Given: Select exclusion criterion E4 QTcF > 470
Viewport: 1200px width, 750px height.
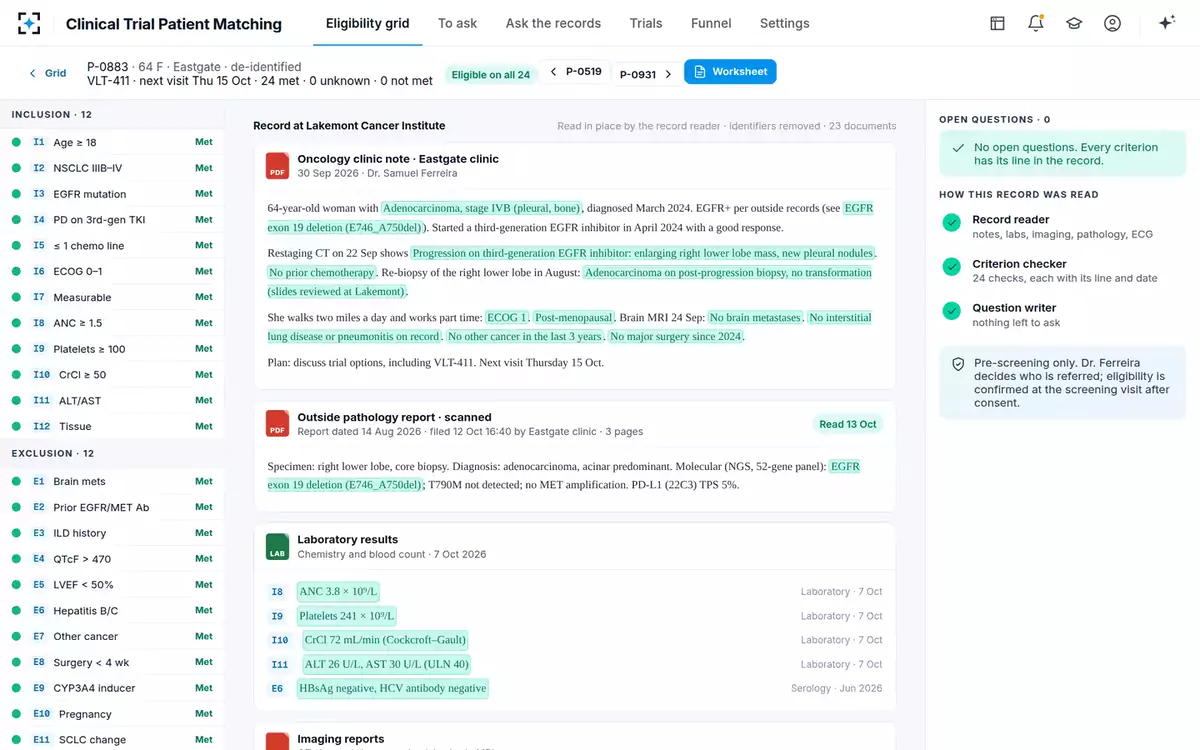Looking at the screenshot, I should tap(112, 559).
